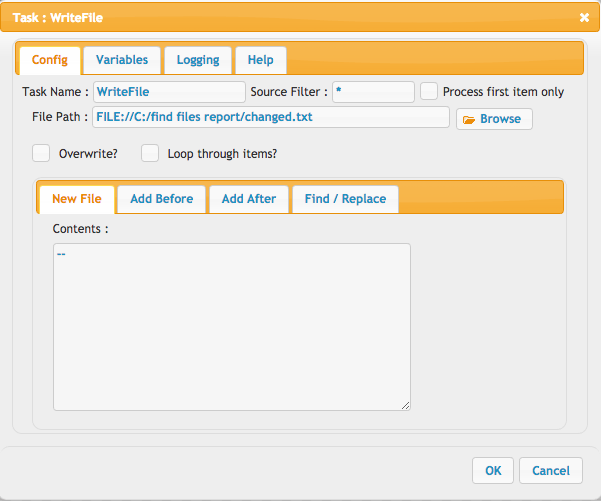601x501 pixels.
Task: Switch to Add Before tab
Action: point(161,199)
